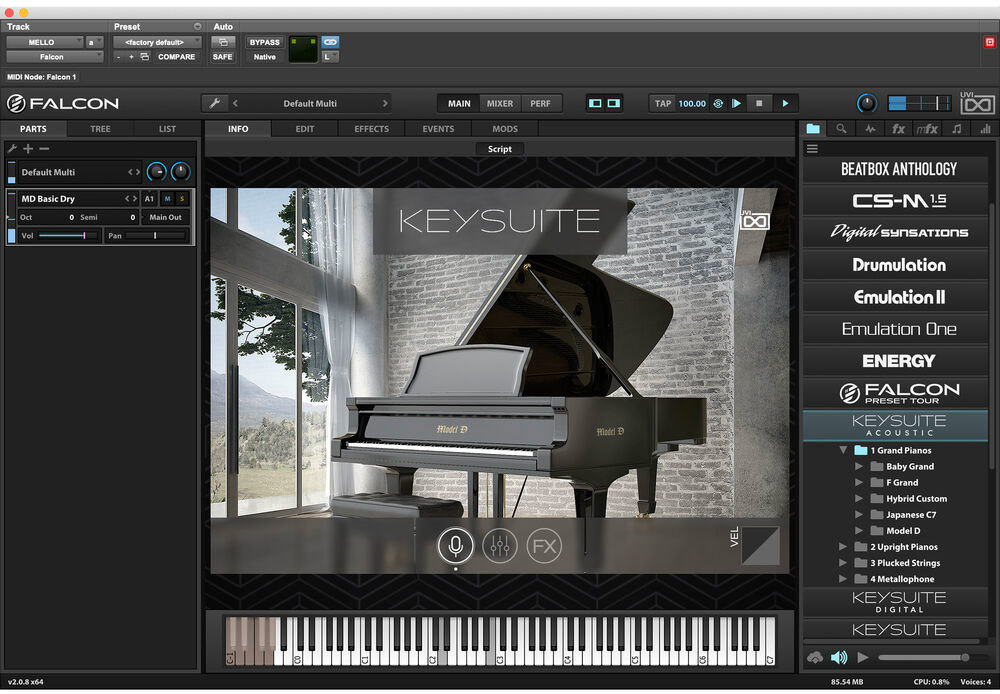Open the microphone settings page
Image resolution: width=1000 pixels, height=694 pixels.
coord(455,546)
